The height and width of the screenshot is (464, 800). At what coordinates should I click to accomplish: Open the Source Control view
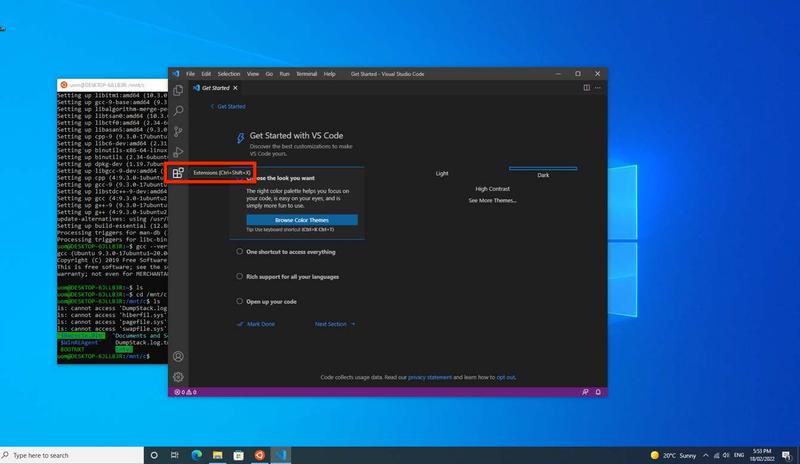coord(178,132)
